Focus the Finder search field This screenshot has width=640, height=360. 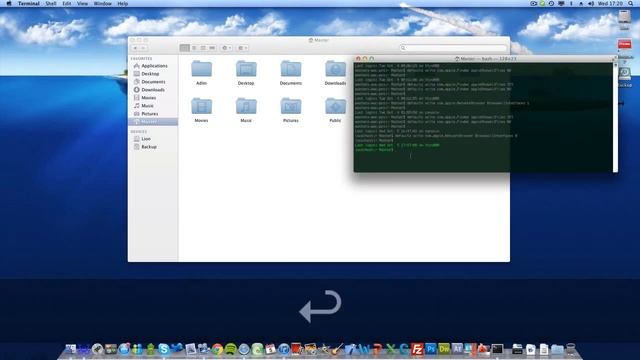tap(453, 48)
